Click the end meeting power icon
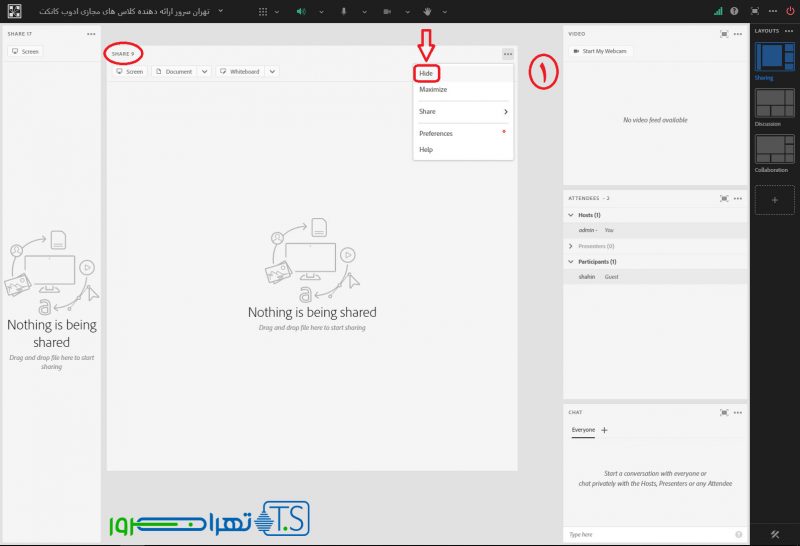 pyautogui.click(x=790, y=11)
